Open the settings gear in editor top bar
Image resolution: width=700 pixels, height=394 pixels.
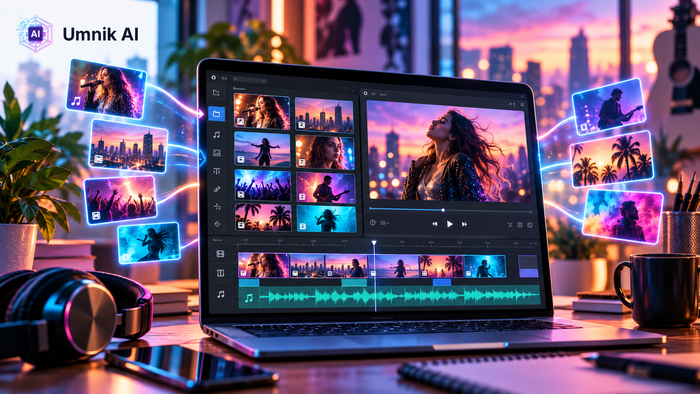[x=213, y=78]
